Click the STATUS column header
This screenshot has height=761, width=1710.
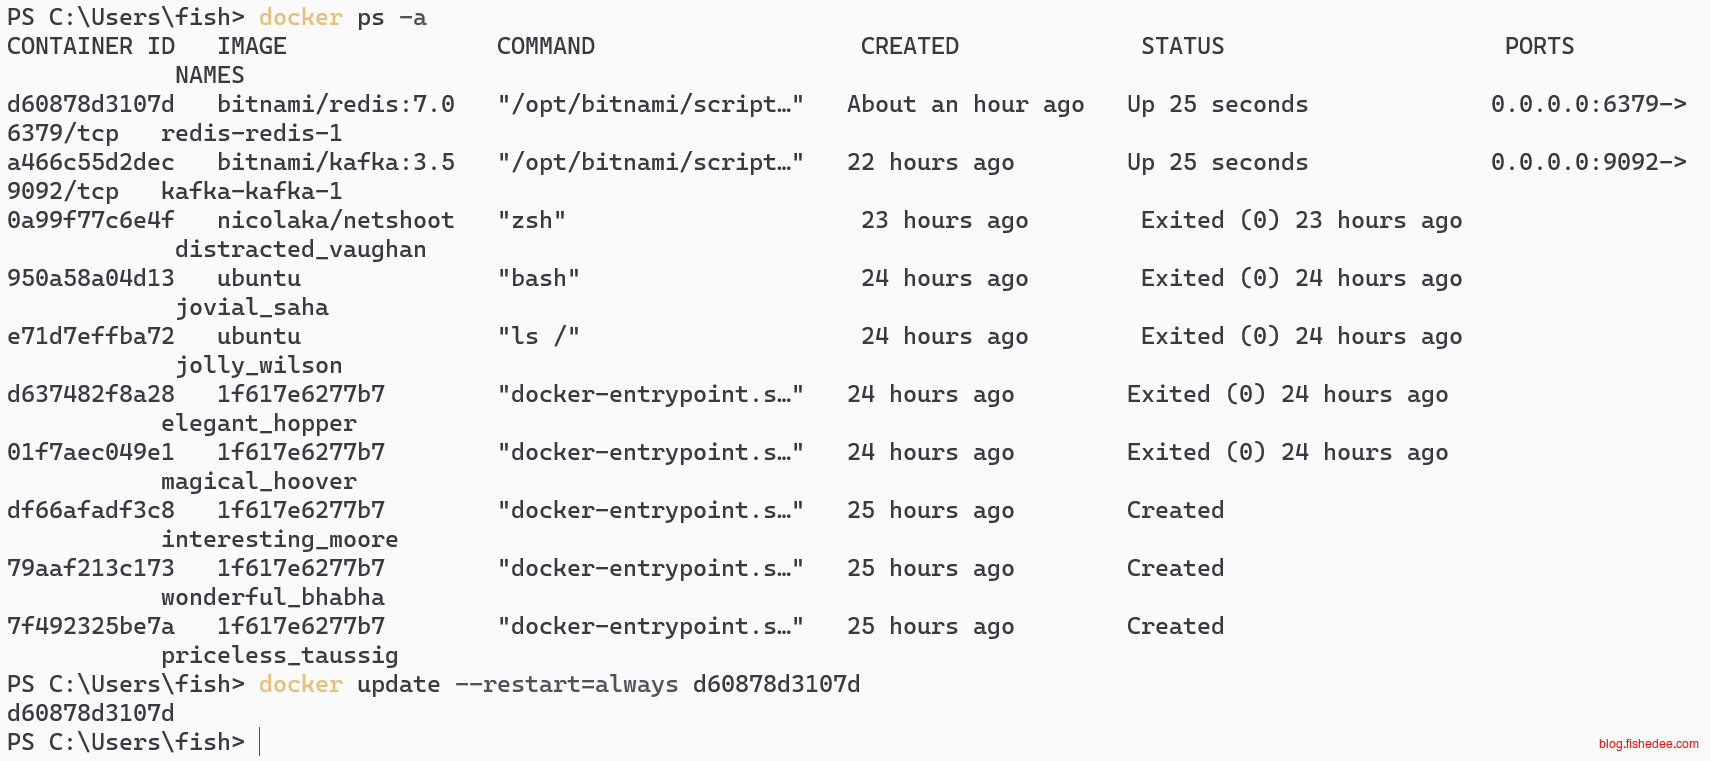(x=1182, y=46)
